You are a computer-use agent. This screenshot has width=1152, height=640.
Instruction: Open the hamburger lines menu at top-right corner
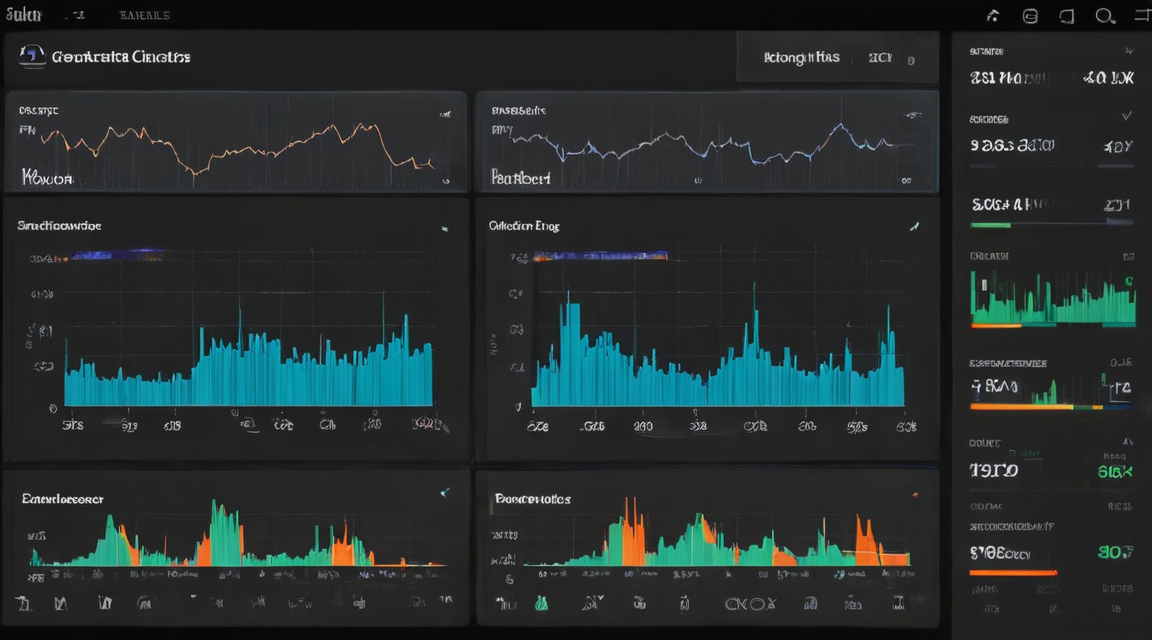(x=1143, y=15)
